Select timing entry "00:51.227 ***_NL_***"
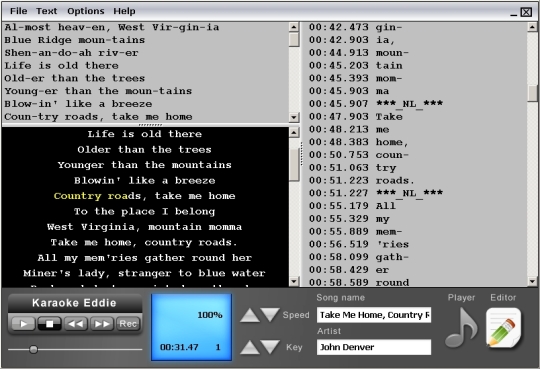 376,193
